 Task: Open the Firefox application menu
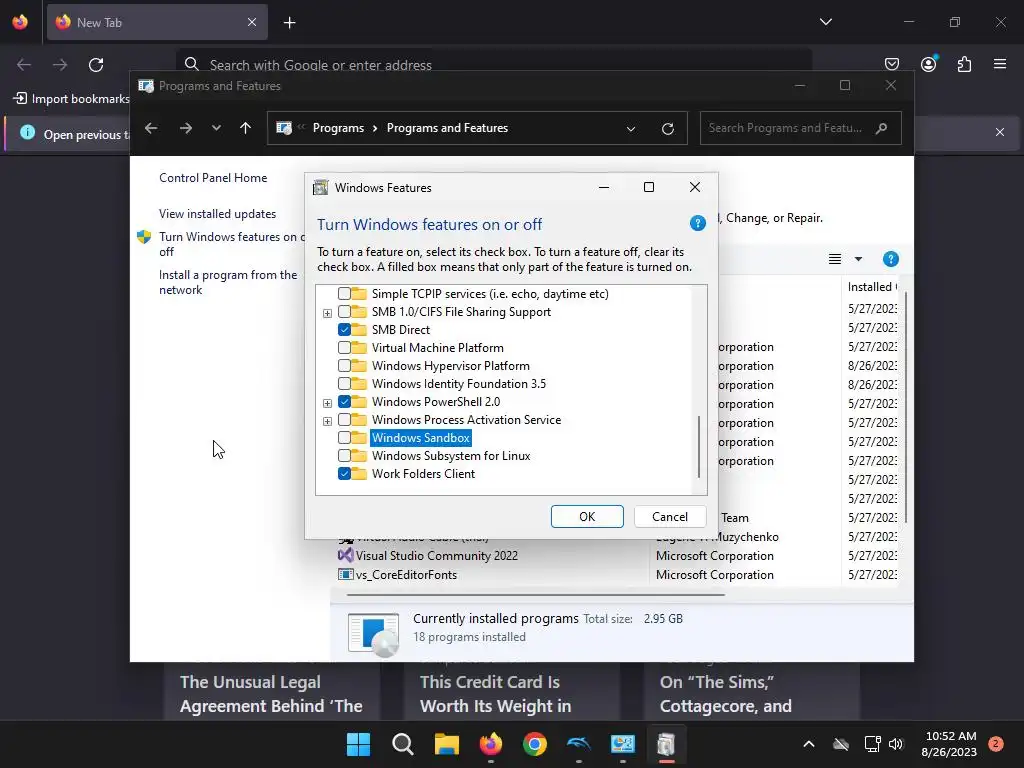pos(1000,64)
